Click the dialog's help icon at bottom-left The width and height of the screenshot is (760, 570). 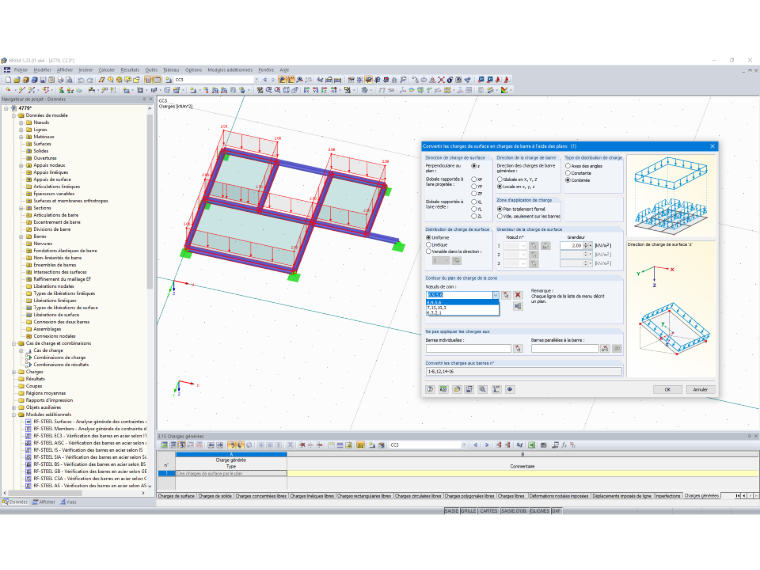pos(430,389)
